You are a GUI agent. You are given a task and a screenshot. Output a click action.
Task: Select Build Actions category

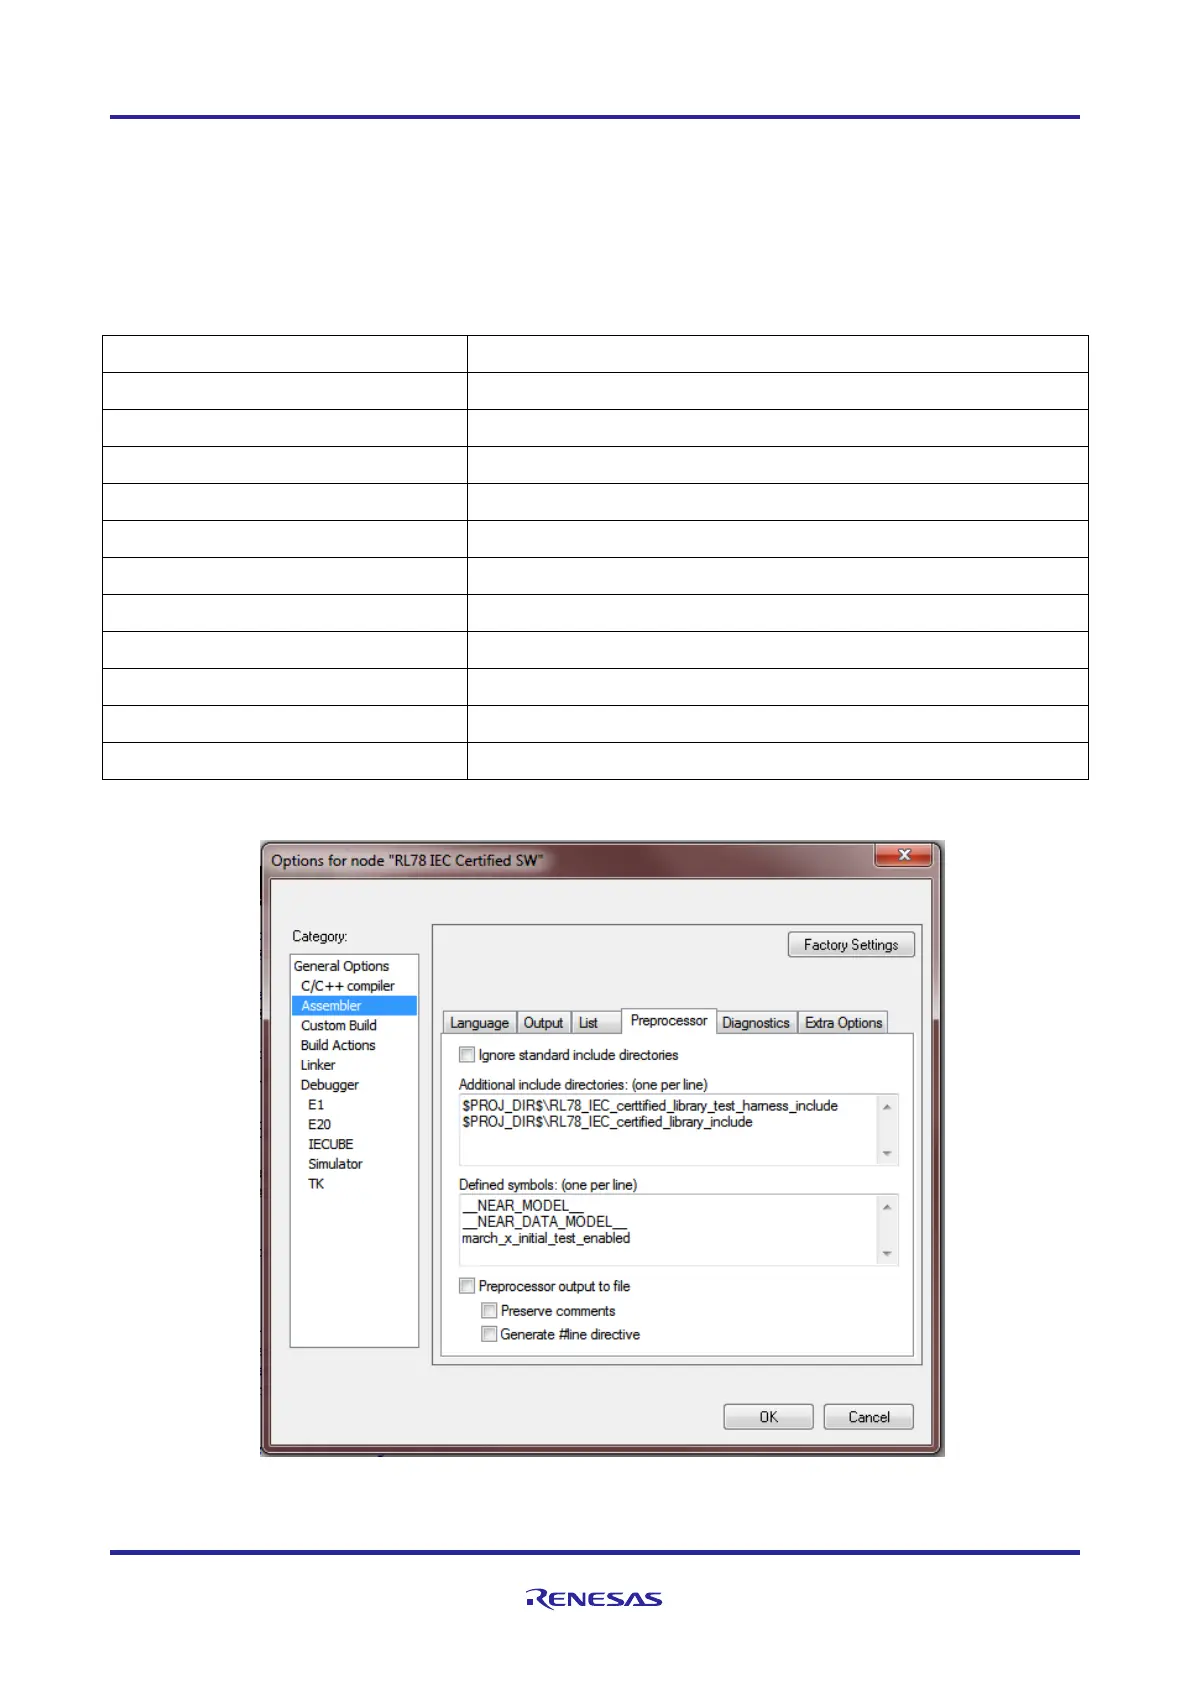tap(338, 1045)
